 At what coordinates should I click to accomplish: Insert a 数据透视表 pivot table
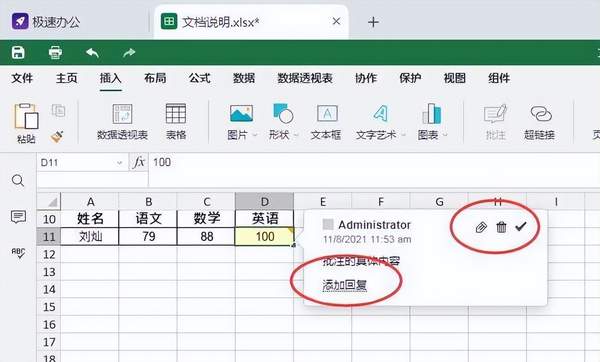(122, 122)
